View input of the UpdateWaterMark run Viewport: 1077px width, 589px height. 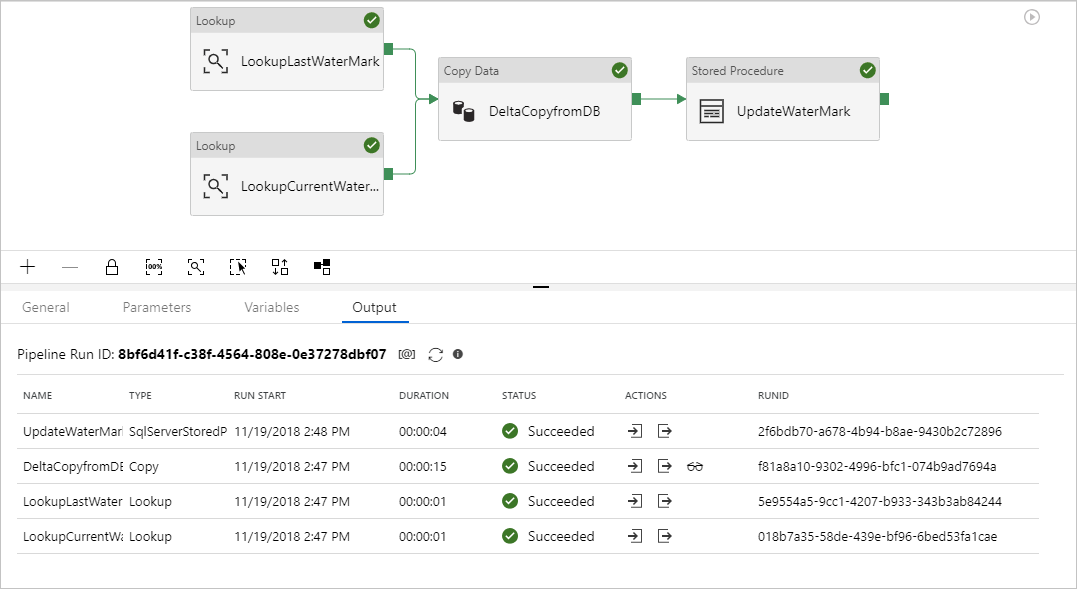635,432
